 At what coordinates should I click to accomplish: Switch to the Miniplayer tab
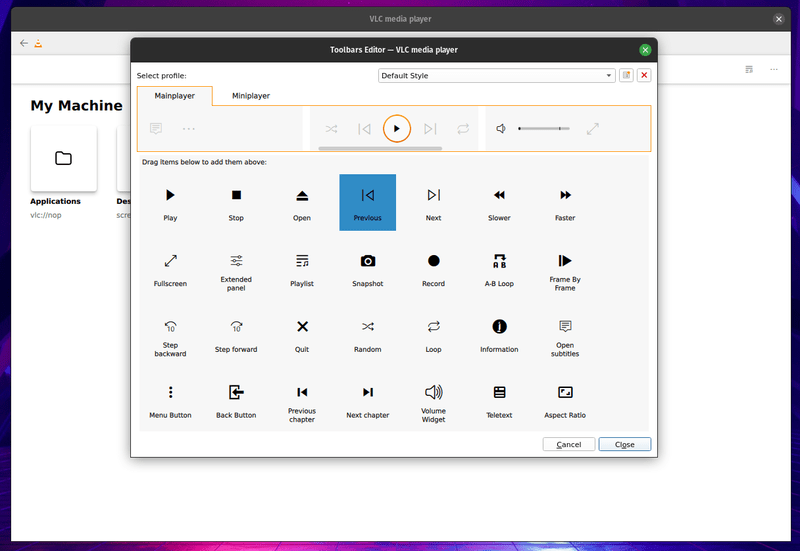[251, 96]
